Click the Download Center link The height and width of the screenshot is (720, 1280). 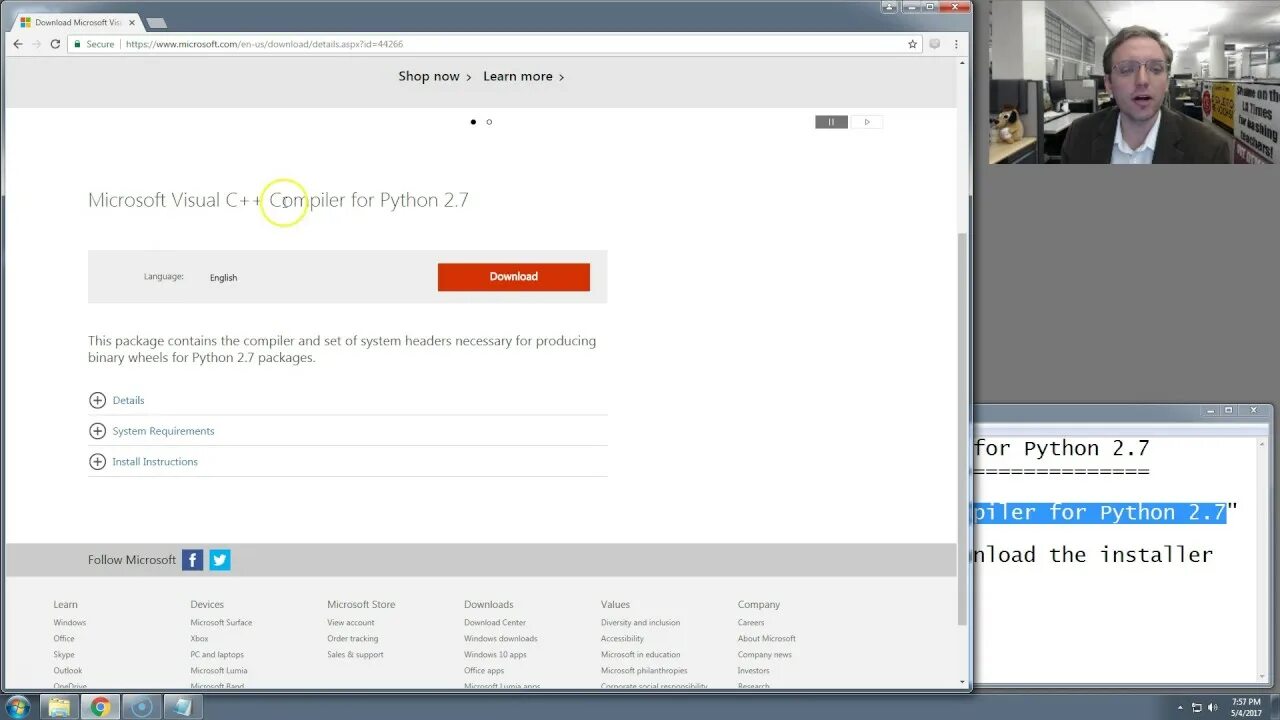(495, 622)
